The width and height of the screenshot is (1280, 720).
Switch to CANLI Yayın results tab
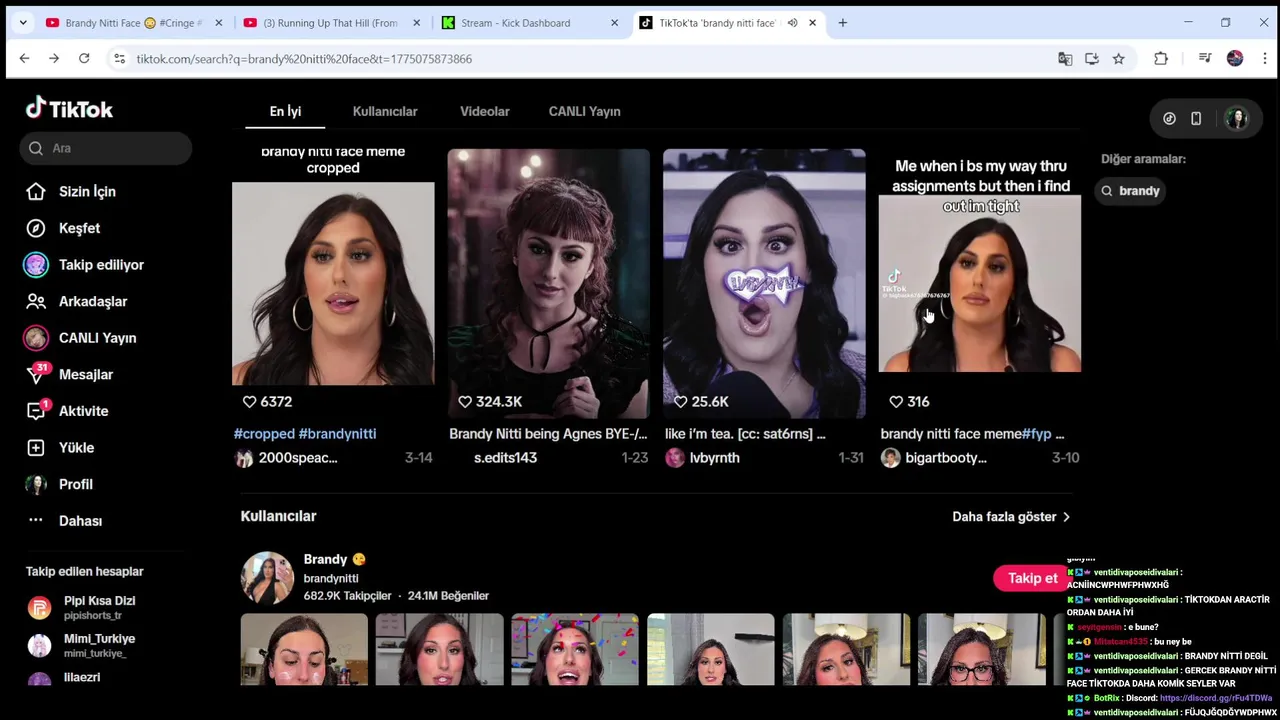(585, 111)
